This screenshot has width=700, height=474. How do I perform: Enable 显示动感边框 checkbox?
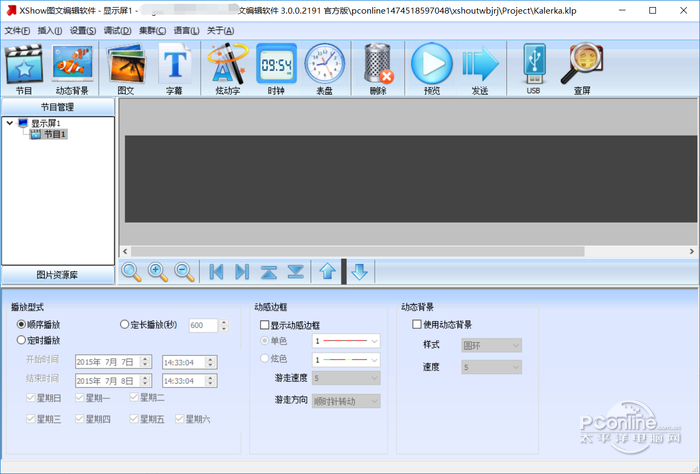[264, 325]
